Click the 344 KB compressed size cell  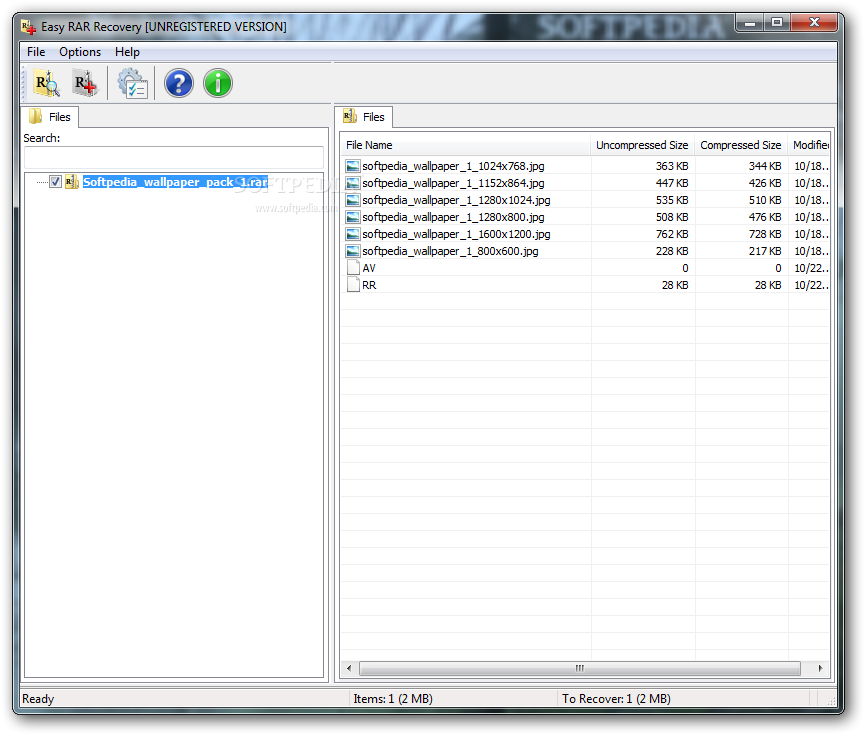[765, 166]
